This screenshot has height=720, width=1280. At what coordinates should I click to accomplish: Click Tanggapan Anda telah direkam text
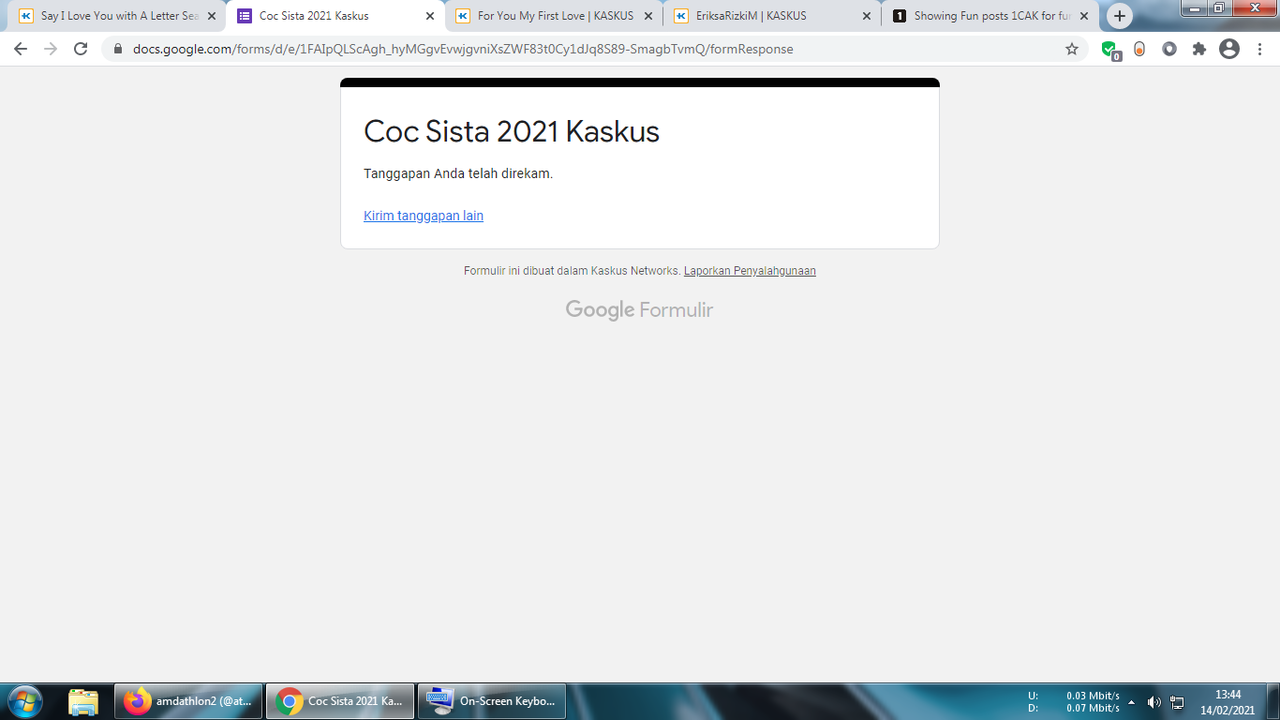(x=458, y=174)
